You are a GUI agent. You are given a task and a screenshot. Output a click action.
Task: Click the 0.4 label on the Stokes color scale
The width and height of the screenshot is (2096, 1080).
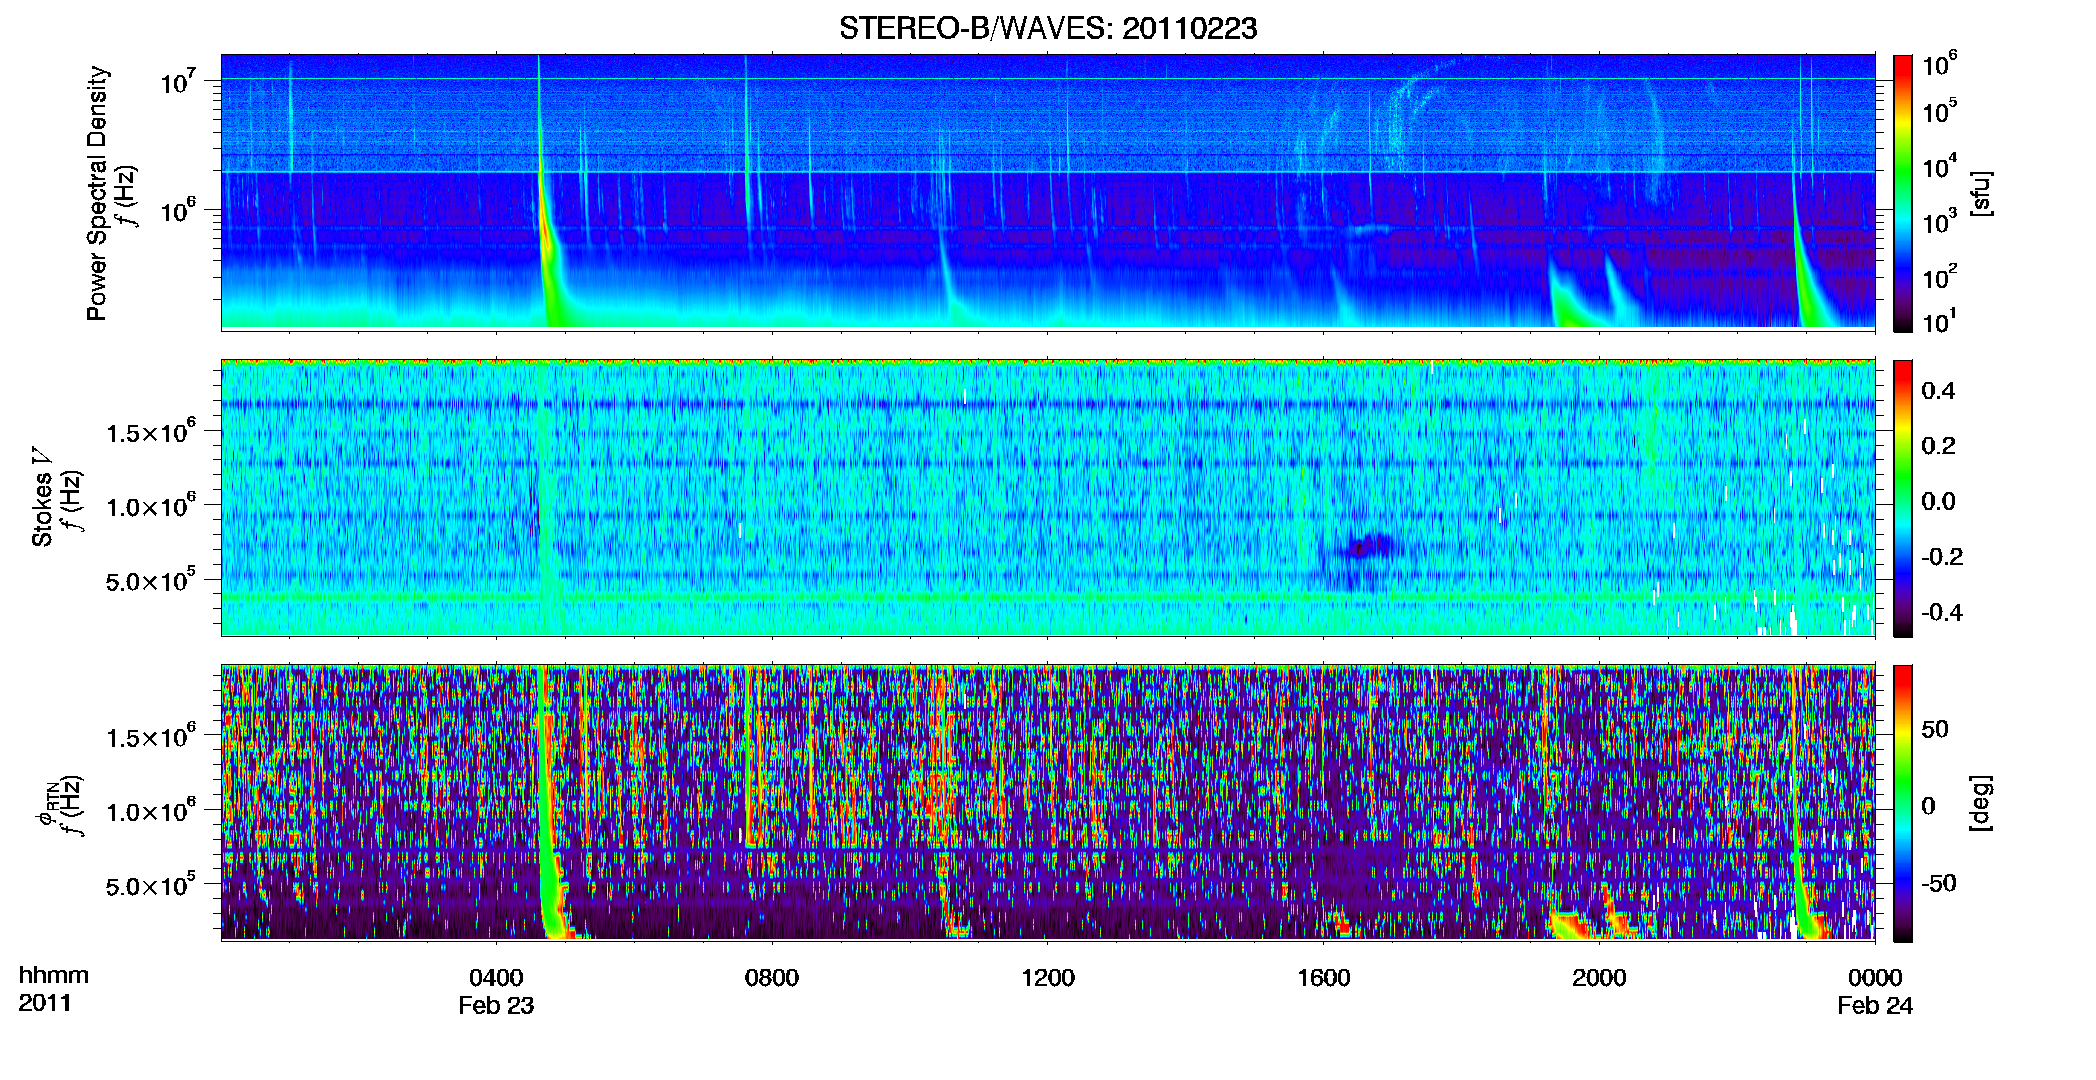click(x=1938, y=391)
